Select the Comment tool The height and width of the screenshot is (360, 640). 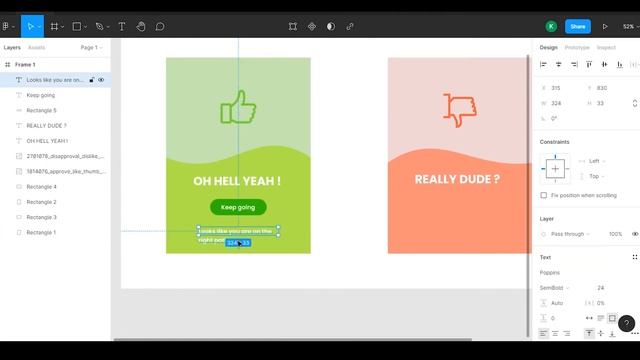(x=160, y=27)
